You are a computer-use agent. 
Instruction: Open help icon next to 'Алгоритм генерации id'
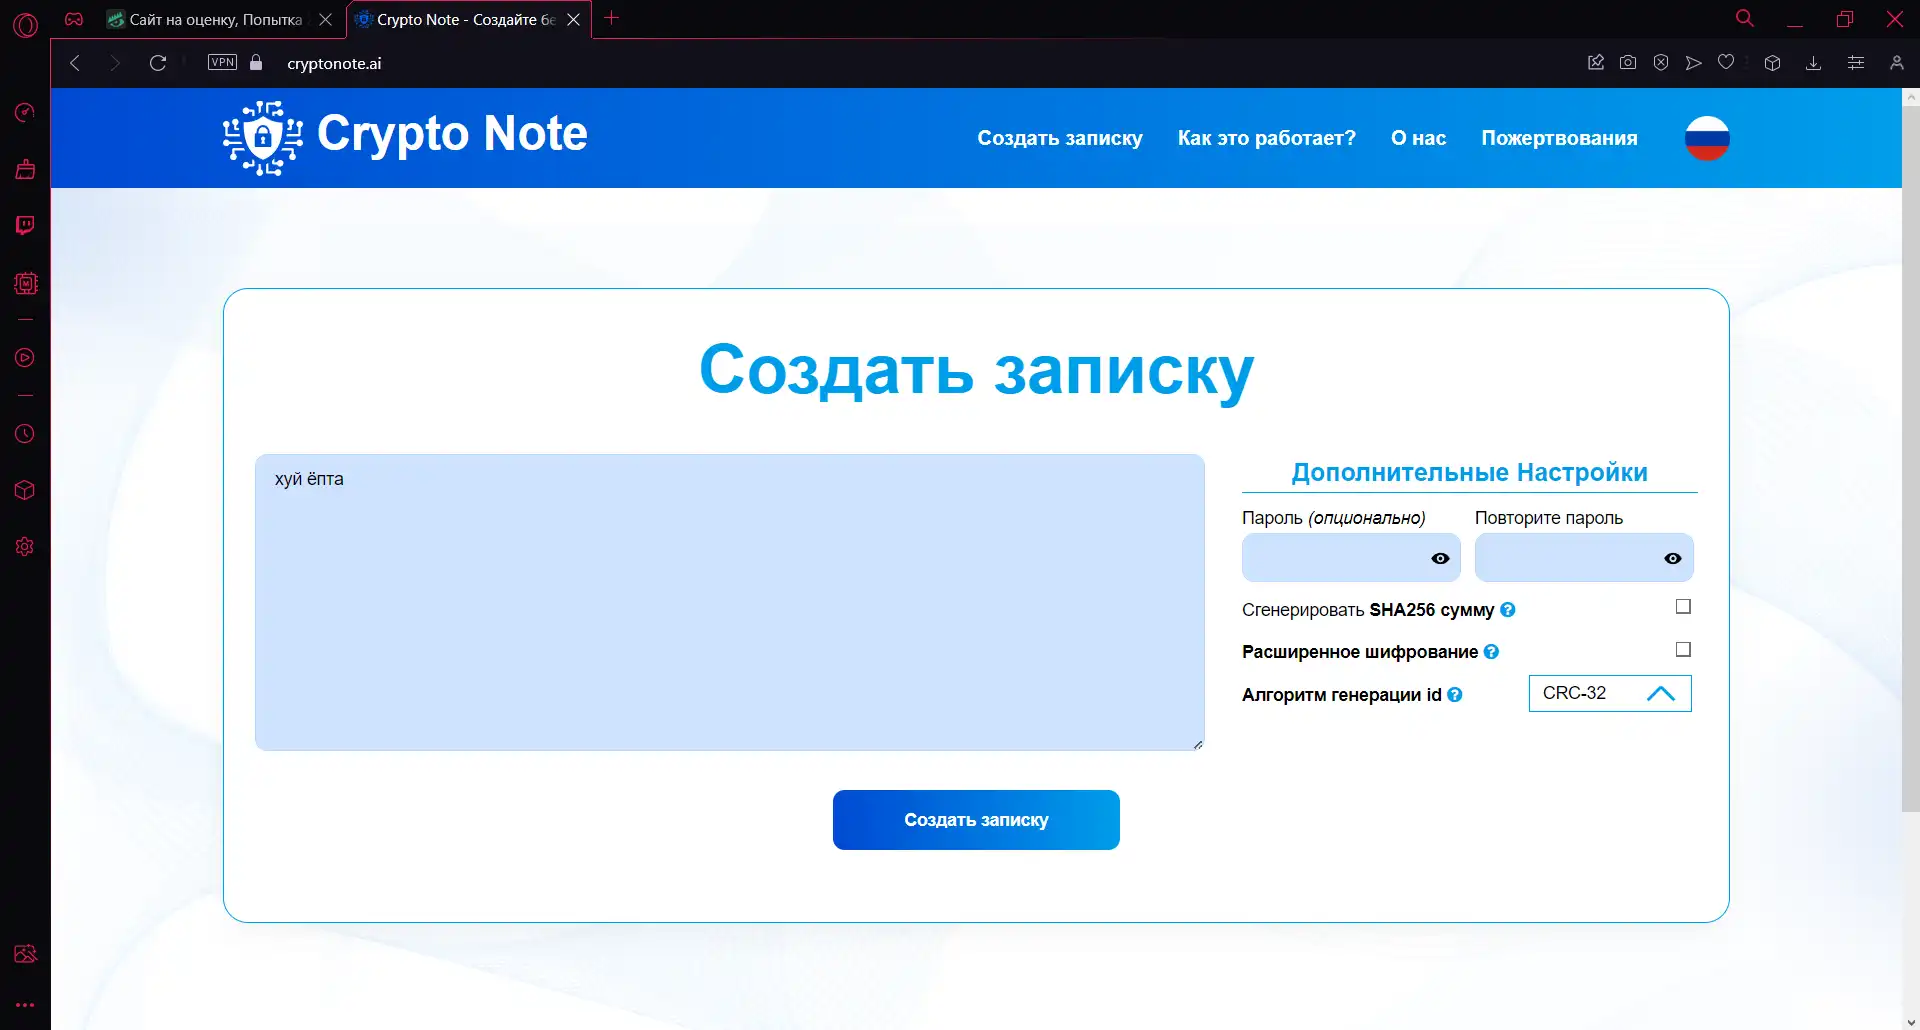tap(1455, 694)
